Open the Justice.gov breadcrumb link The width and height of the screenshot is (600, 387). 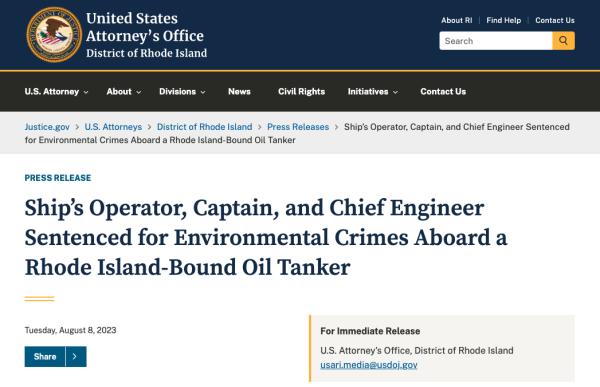[47, 127]
